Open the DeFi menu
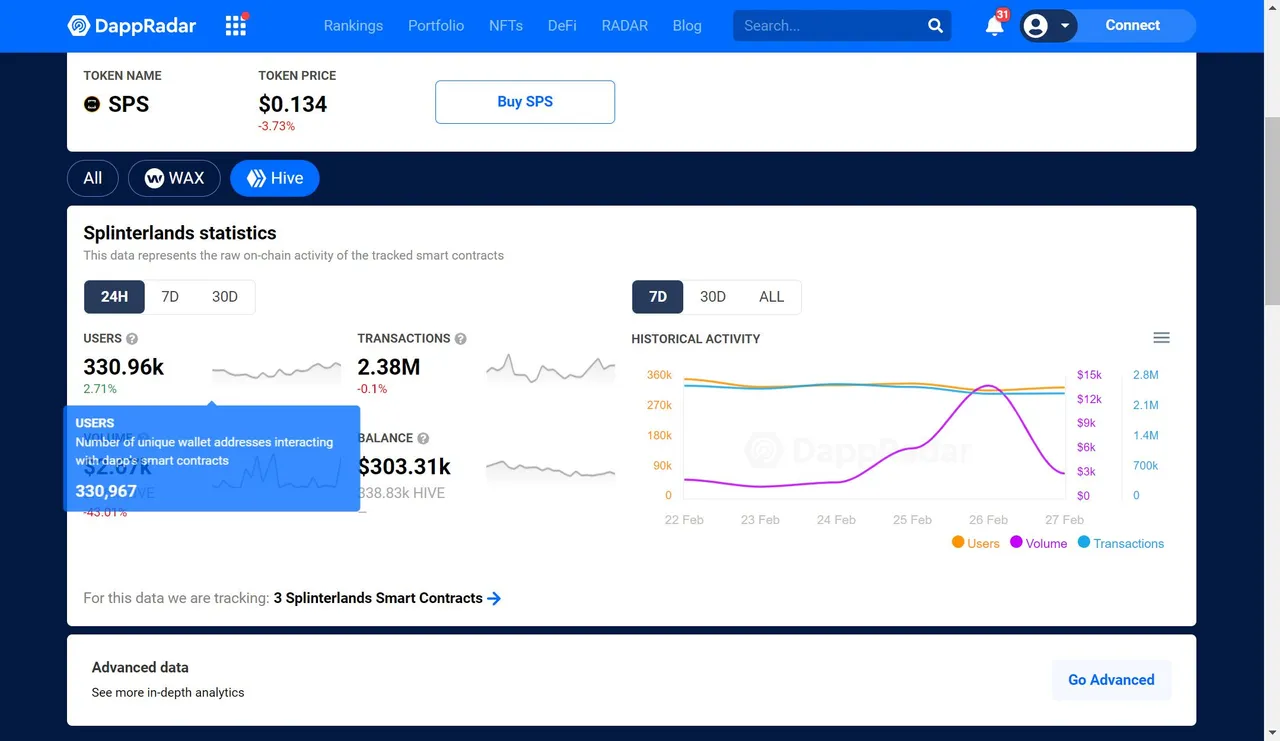Screen dimensions: 1280x741 coord(562,26)
